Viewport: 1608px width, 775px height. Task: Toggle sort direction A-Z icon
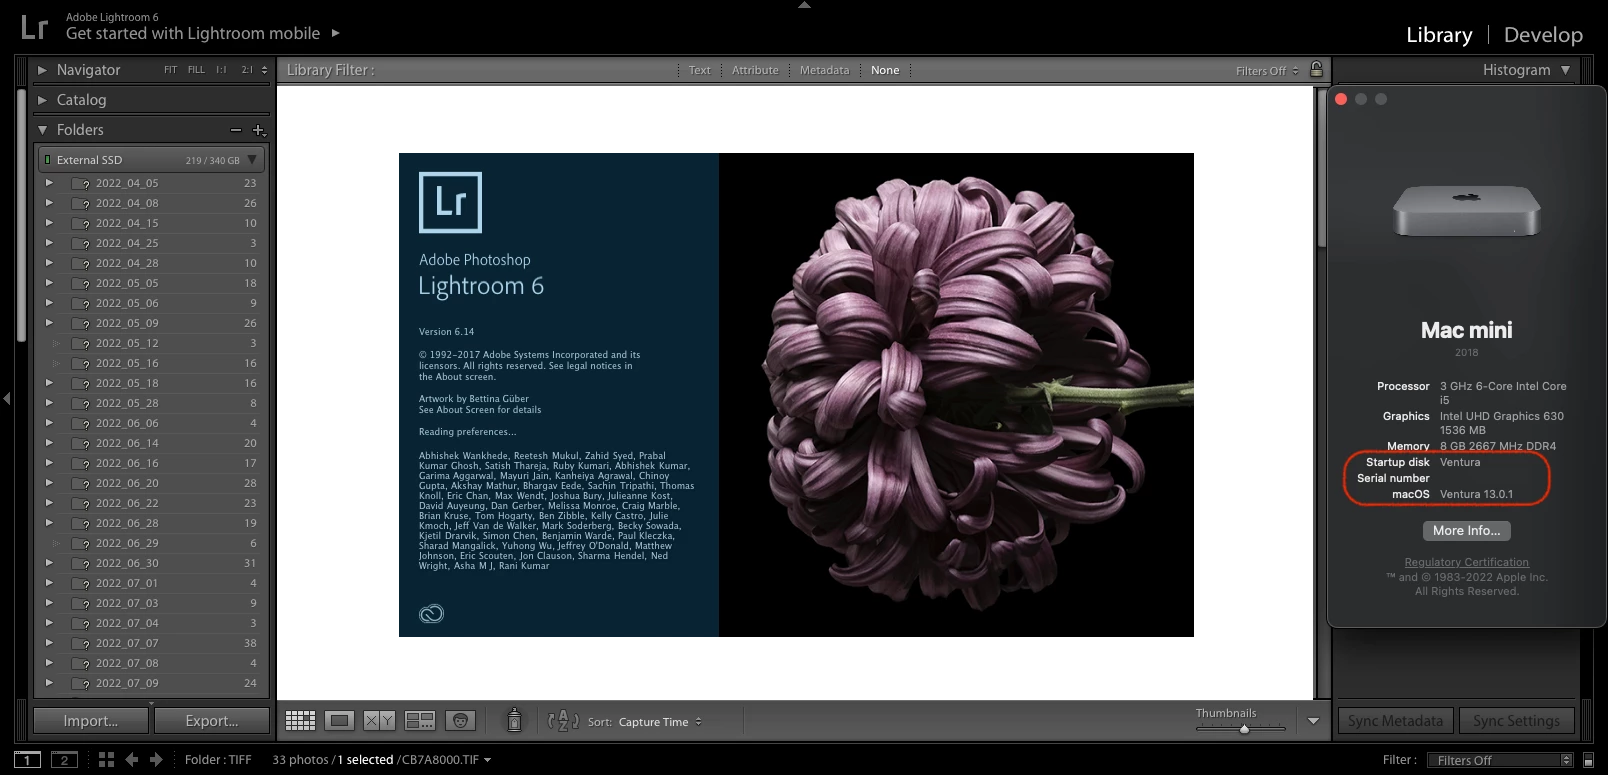[563, 720]
